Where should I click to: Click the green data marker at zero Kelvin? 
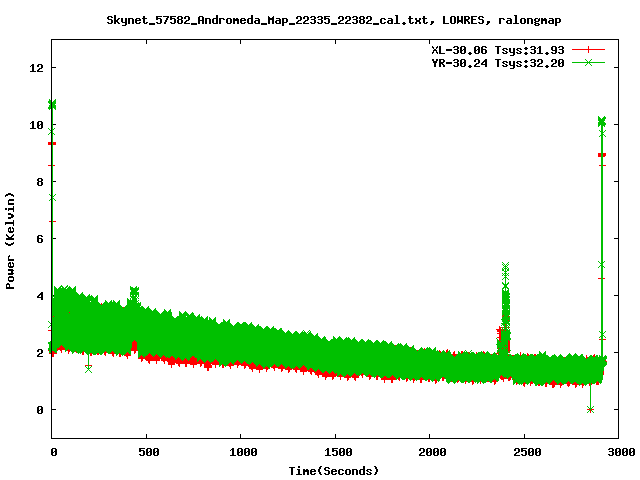pos(590,409)
